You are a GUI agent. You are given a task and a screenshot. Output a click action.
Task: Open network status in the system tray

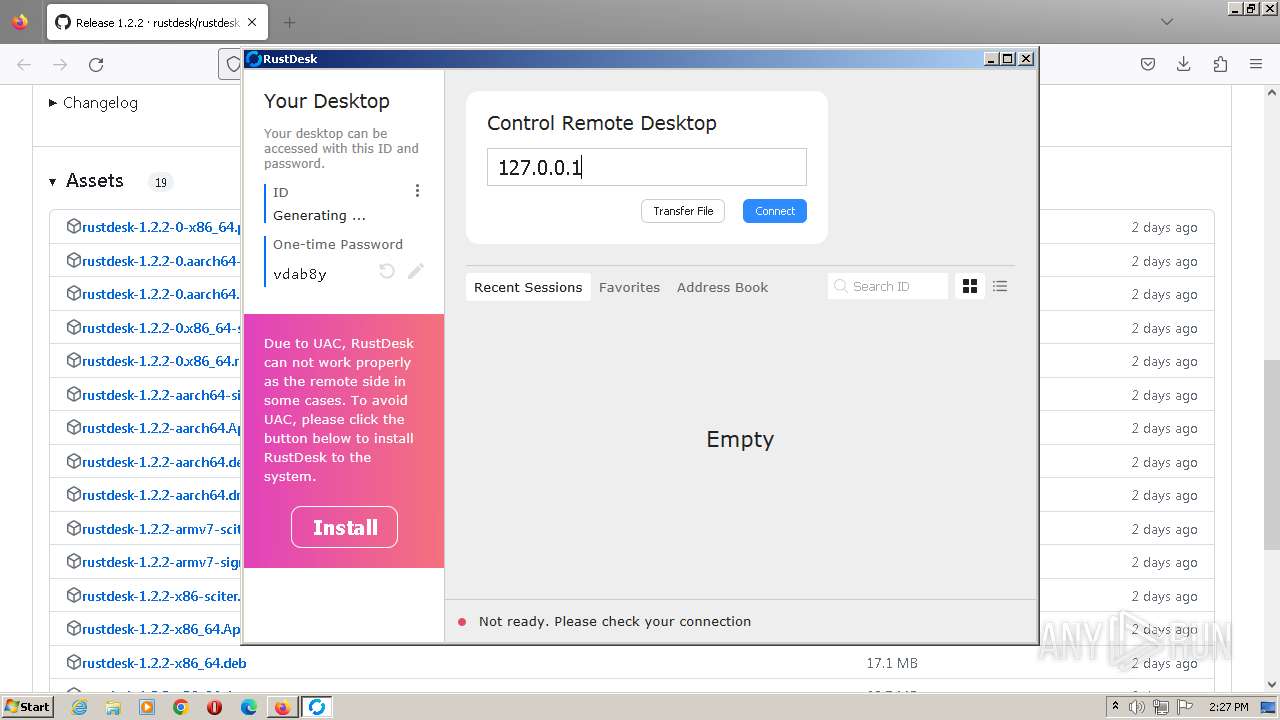click(x=1160, y=707)
